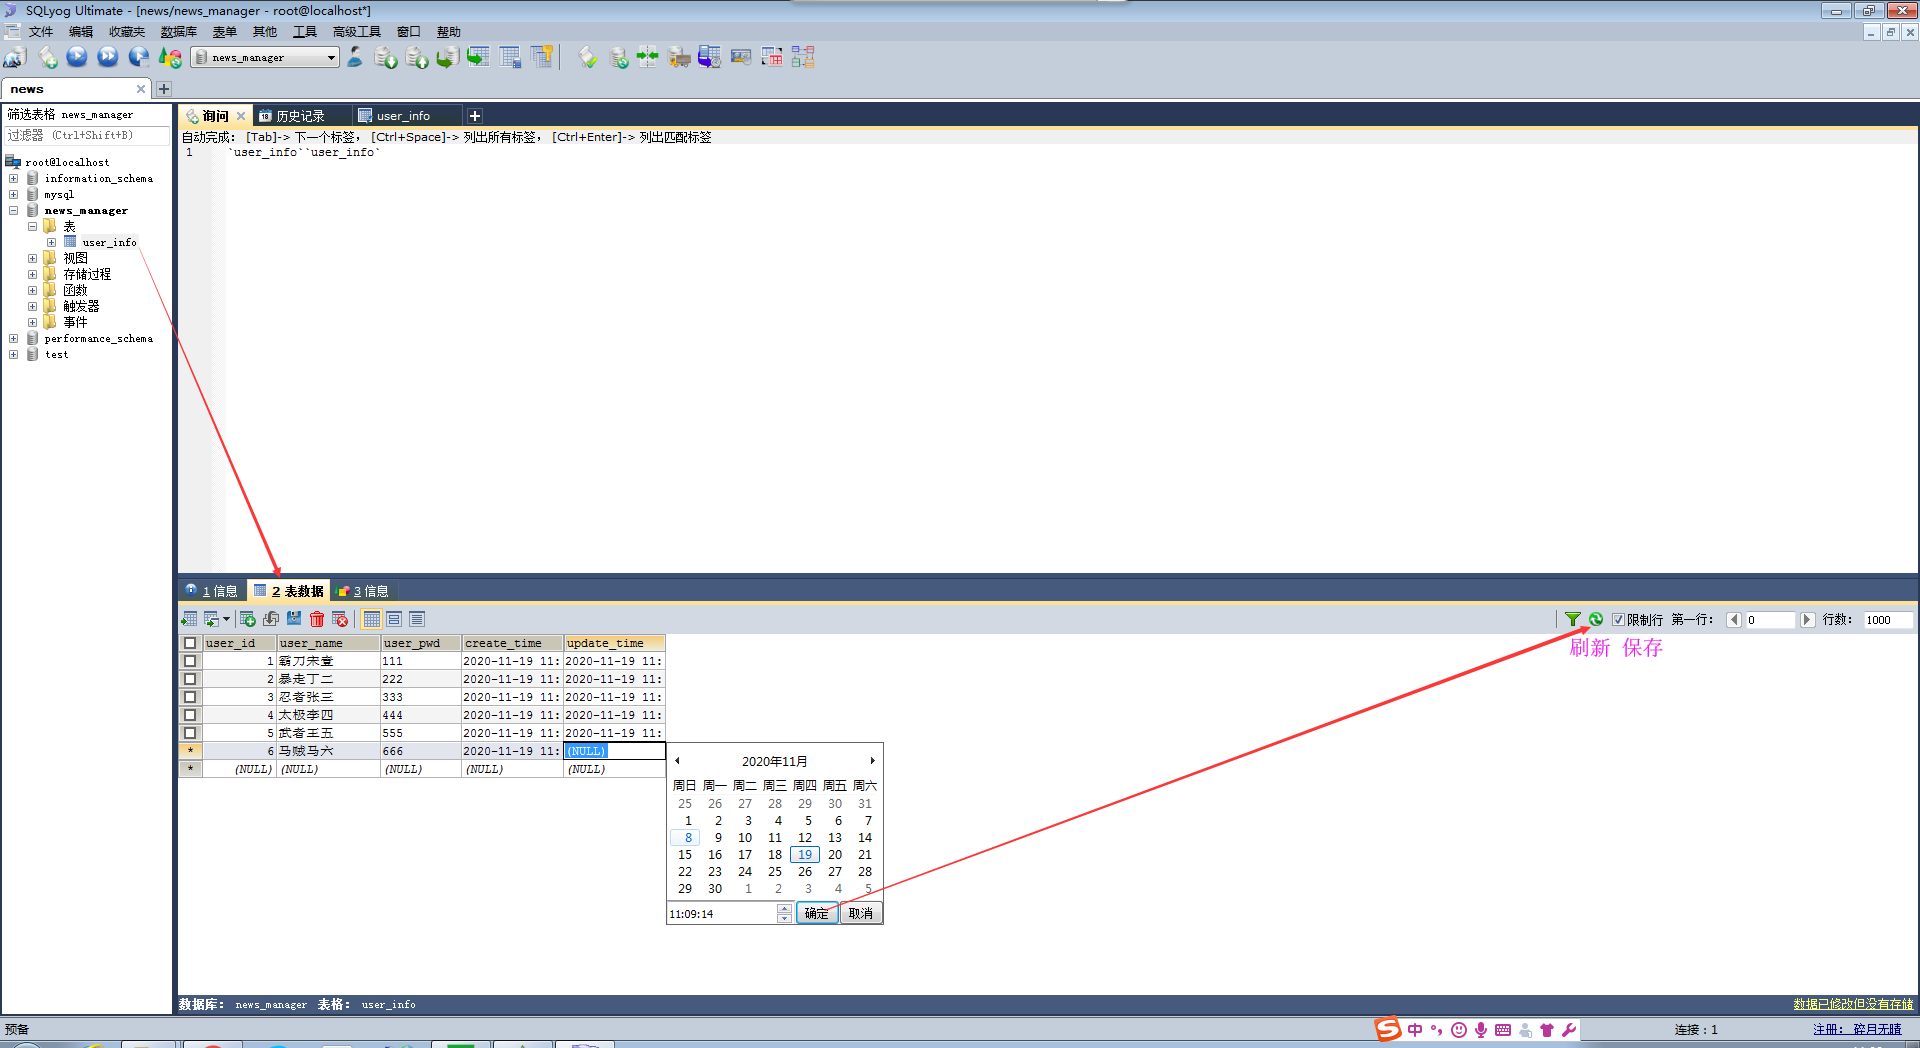Switch to form view in the data grid
1920x1048 pixels.
(x=394, y=619)
